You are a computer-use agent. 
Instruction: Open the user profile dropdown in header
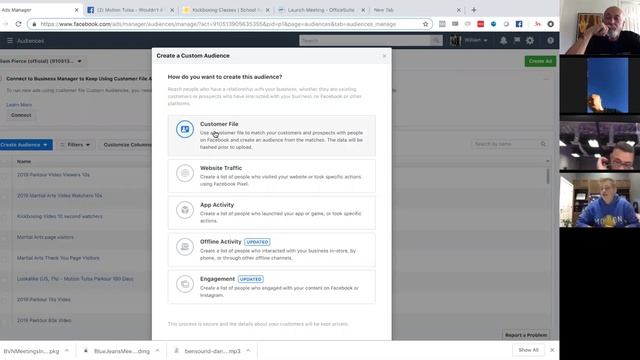pos(469,40)
